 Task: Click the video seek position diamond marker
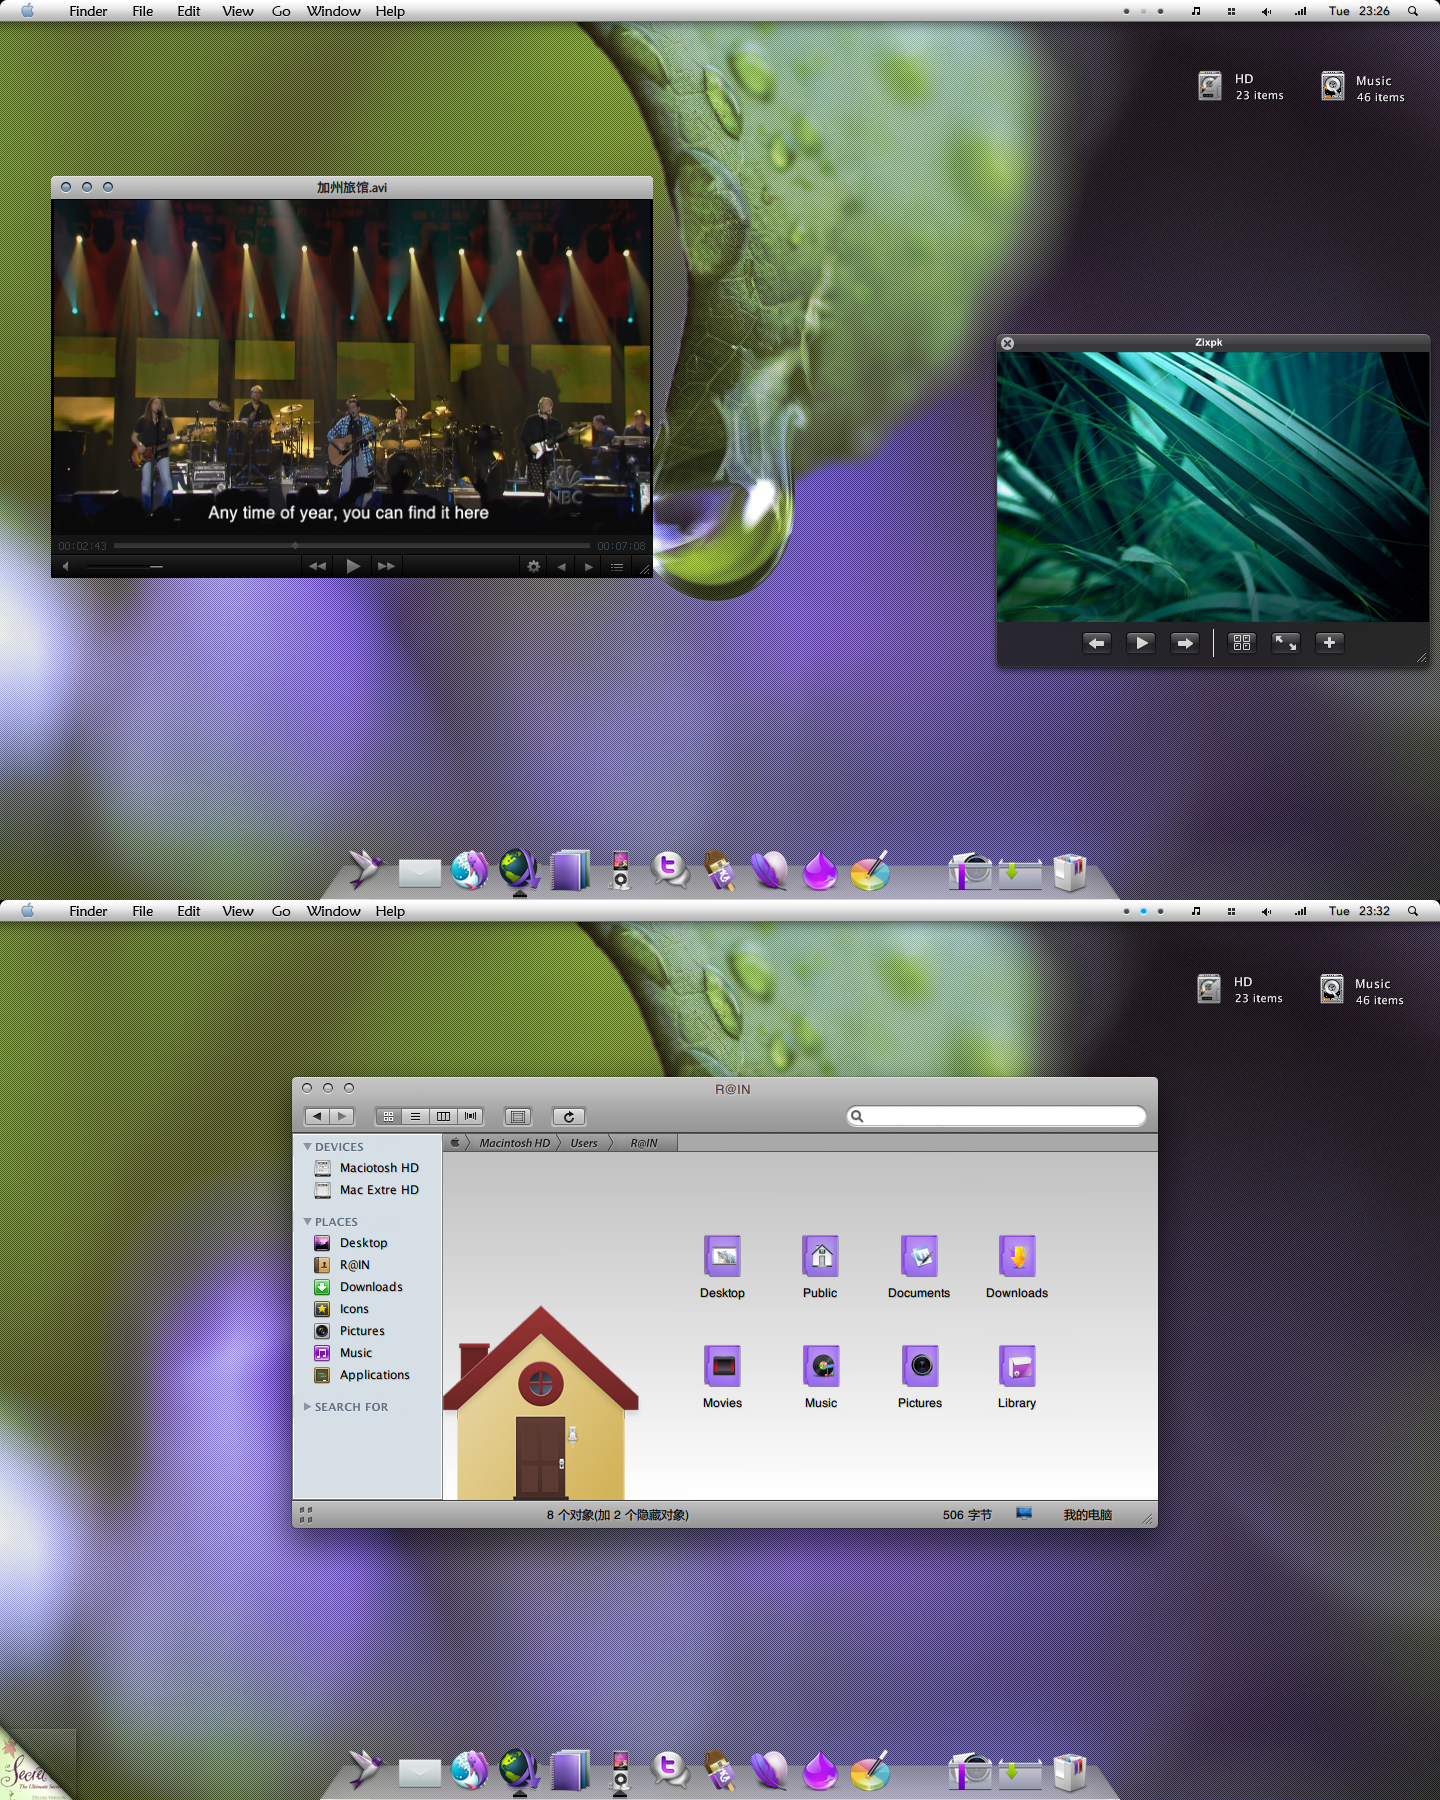pos(295,546)
